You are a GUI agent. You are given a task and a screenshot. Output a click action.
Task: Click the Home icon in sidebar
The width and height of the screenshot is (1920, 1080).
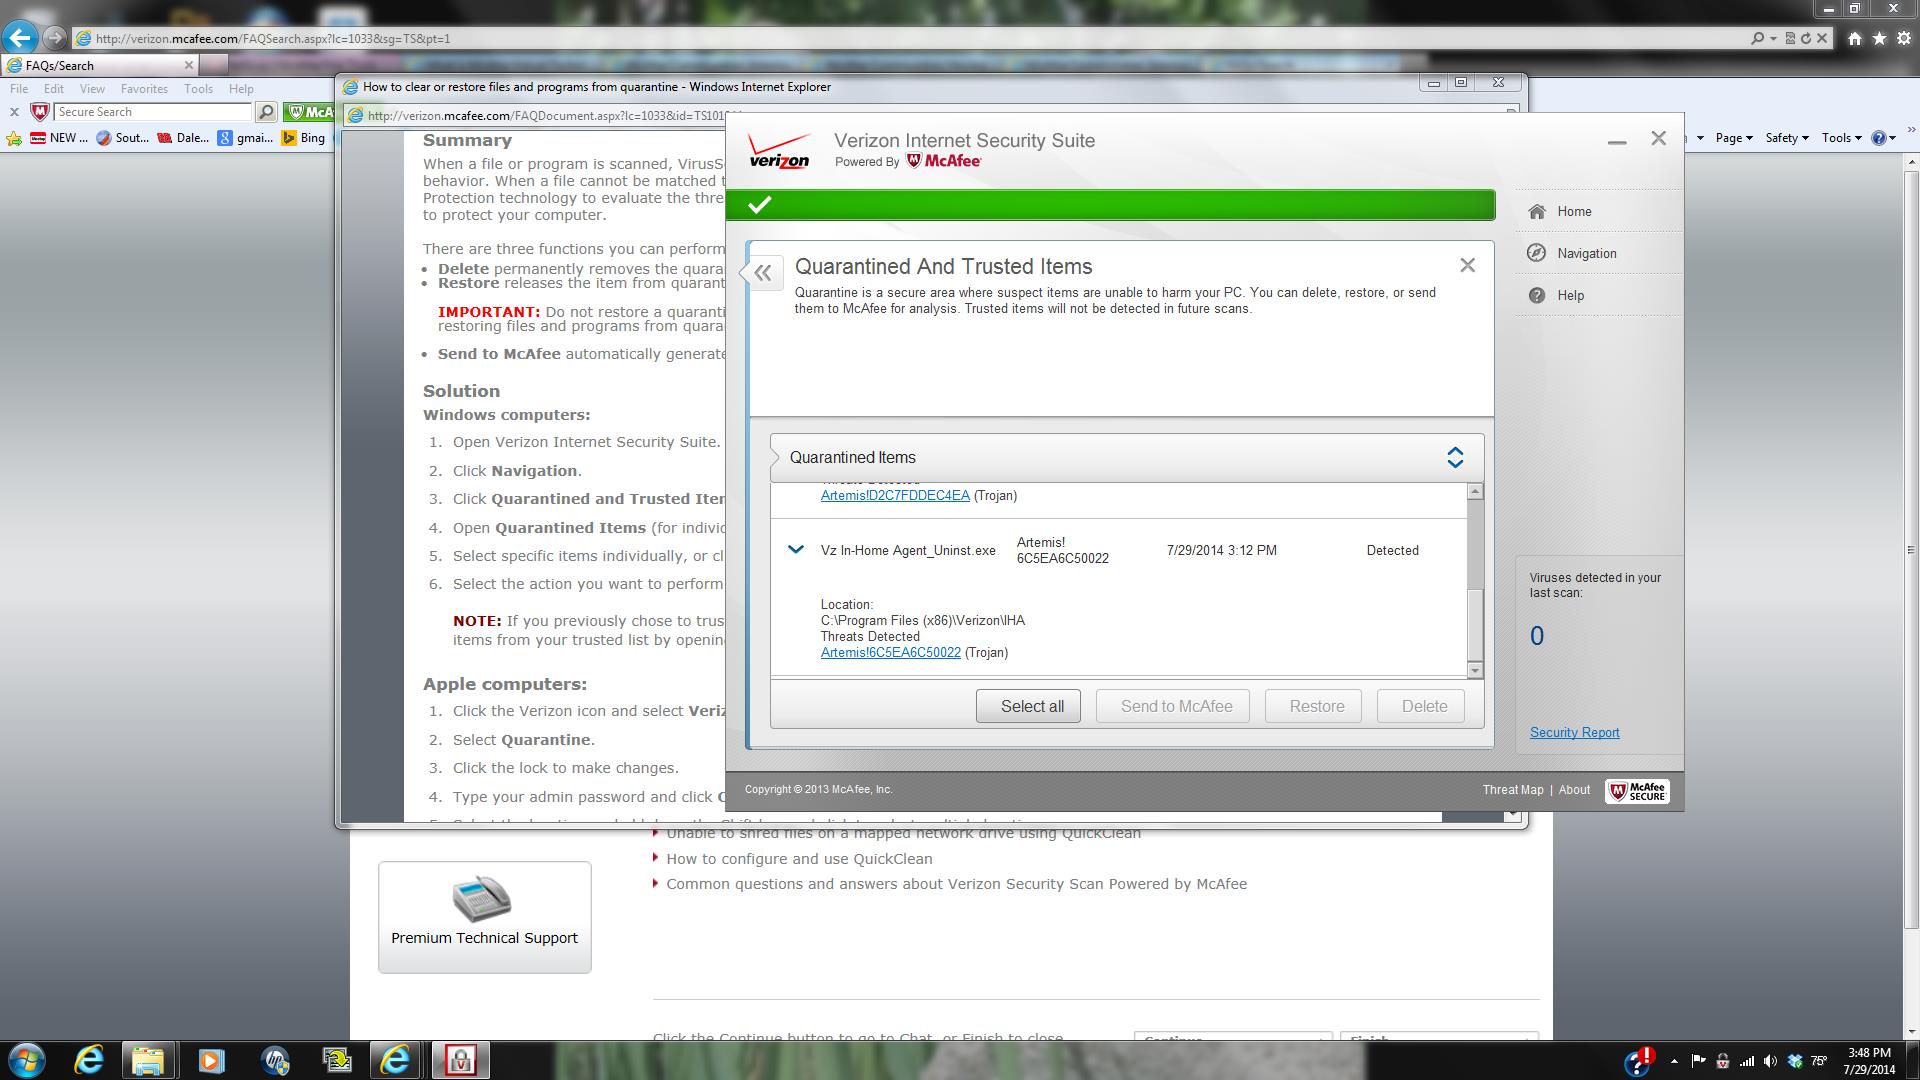(1537, 211)
